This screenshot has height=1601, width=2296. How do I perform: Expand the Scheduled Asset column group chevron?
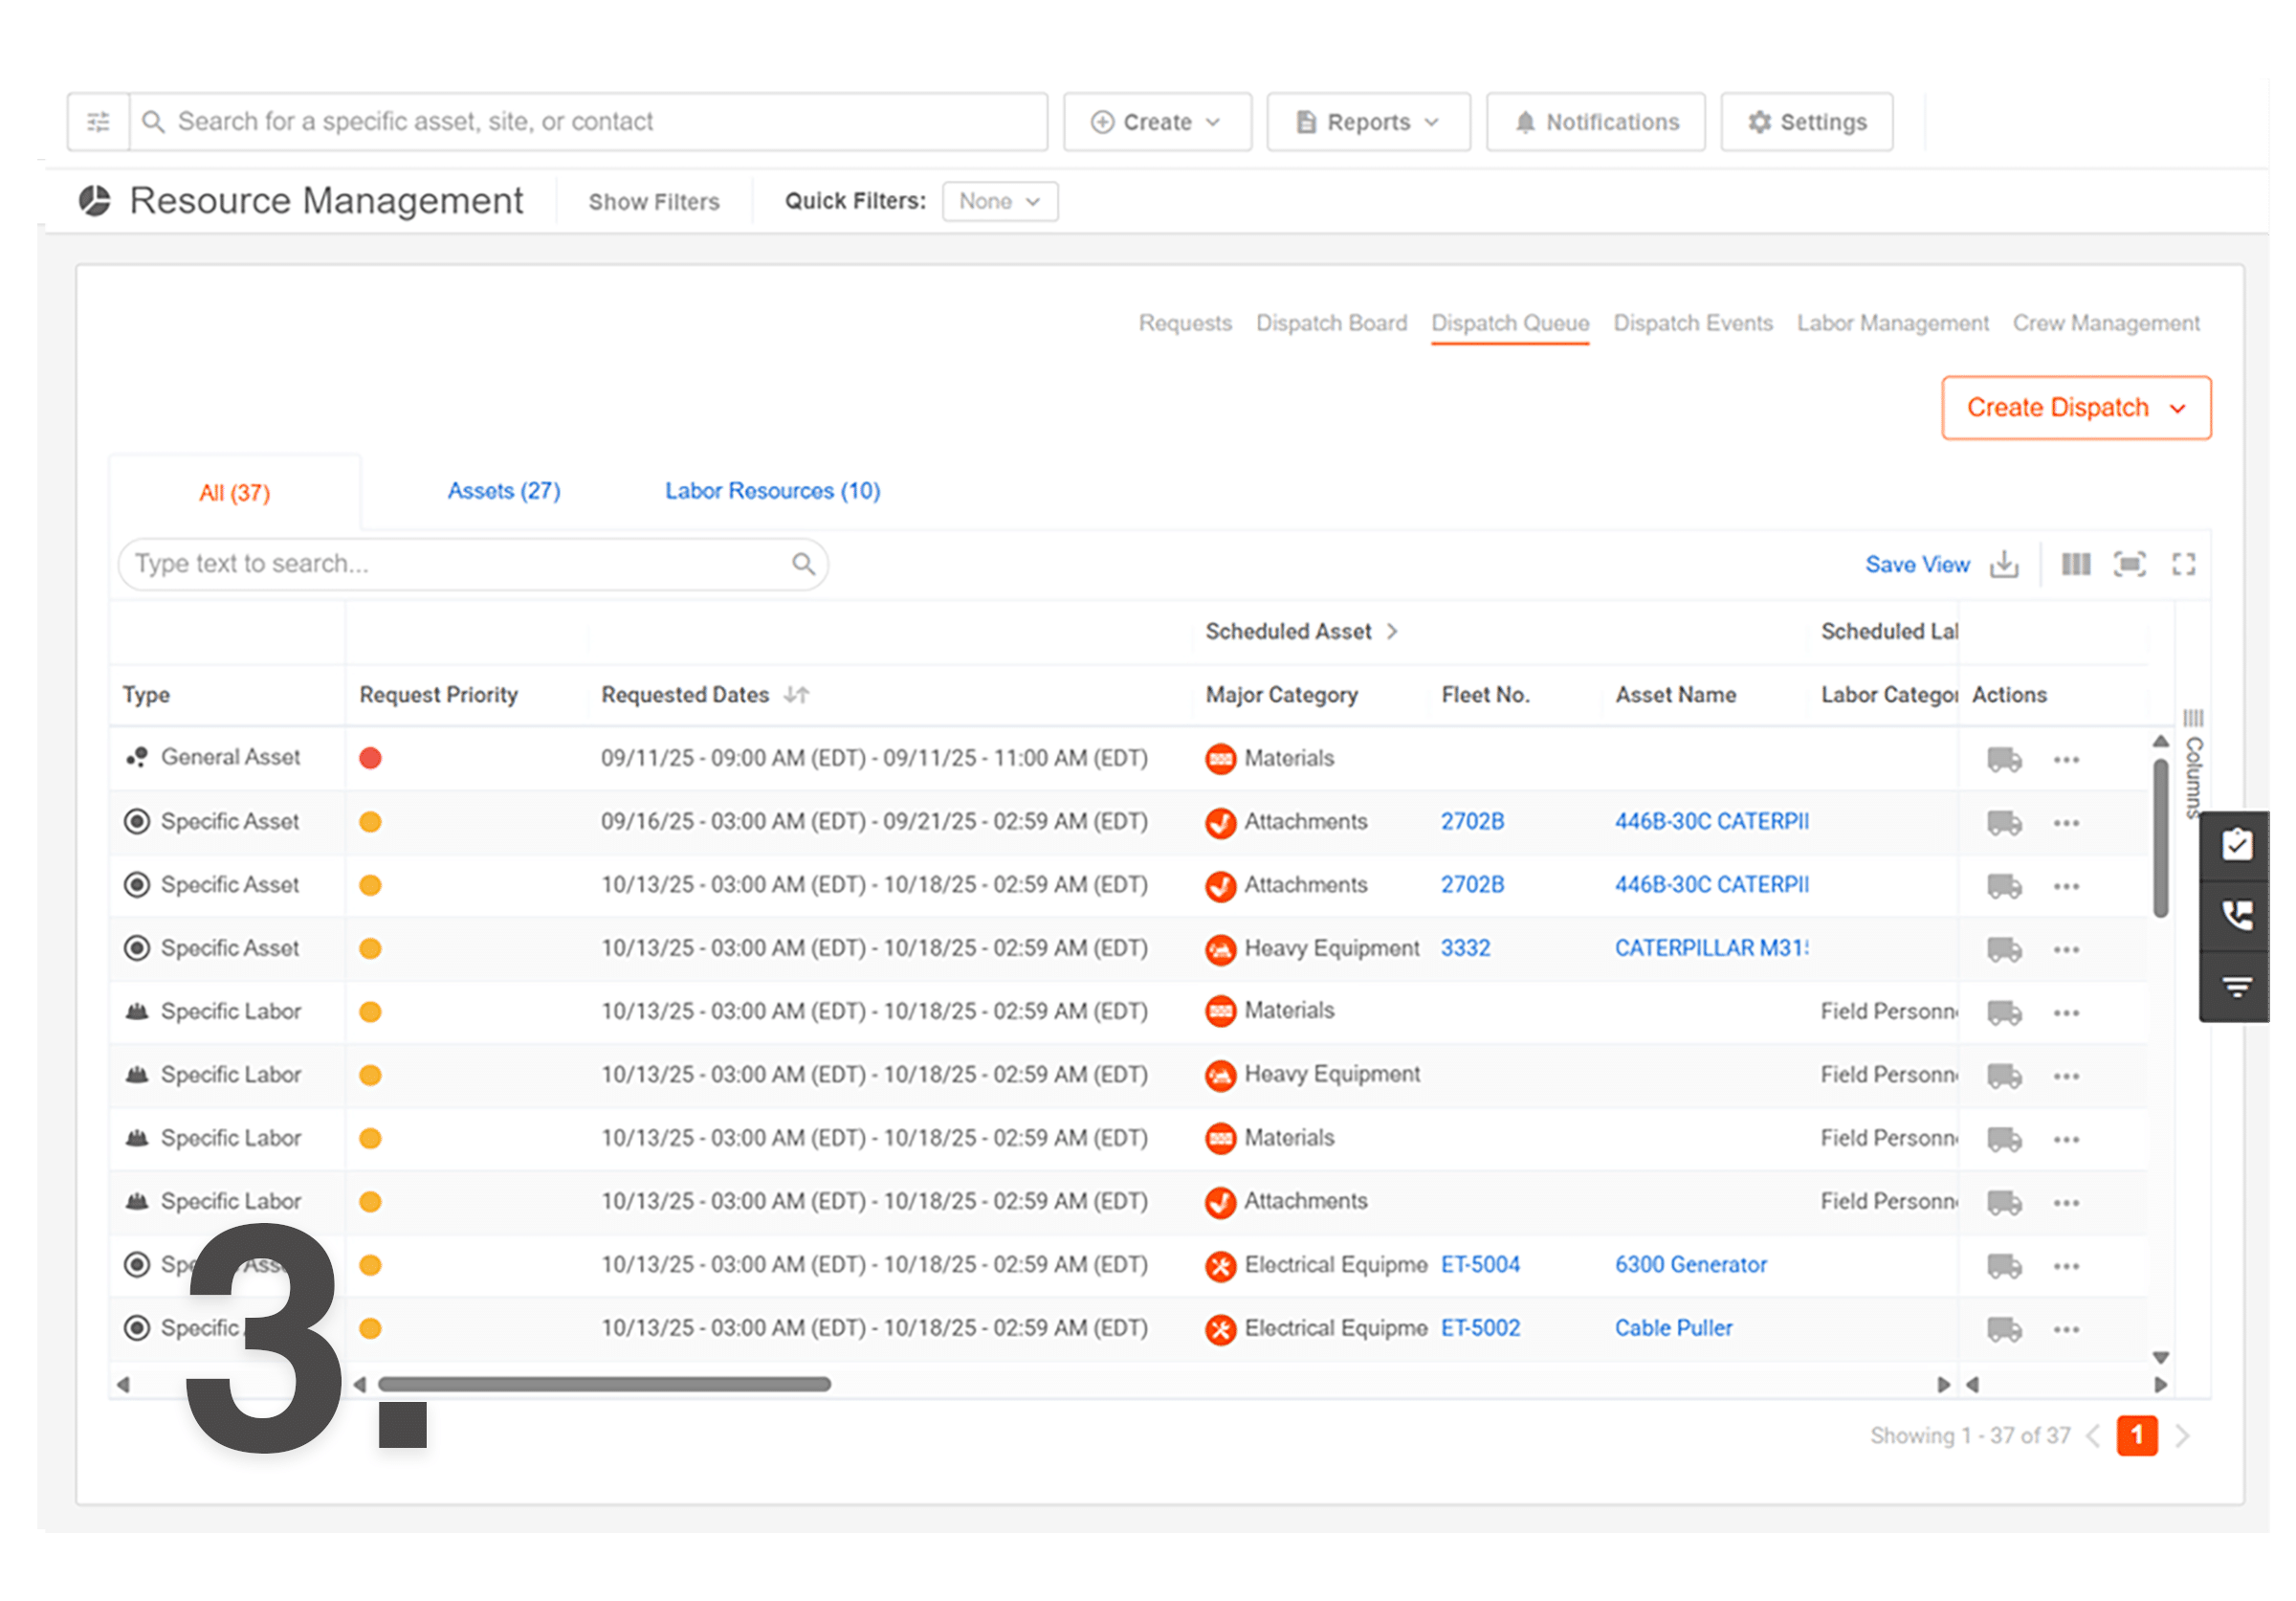pyautogui.click(x=1392, y=631)
